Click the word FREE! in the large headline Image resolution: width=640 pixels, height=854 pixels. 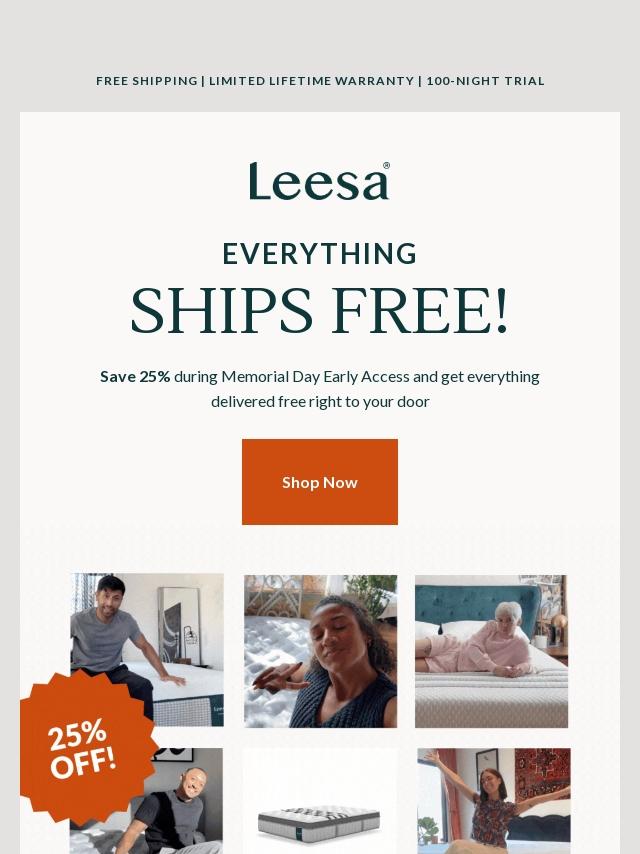420,310
